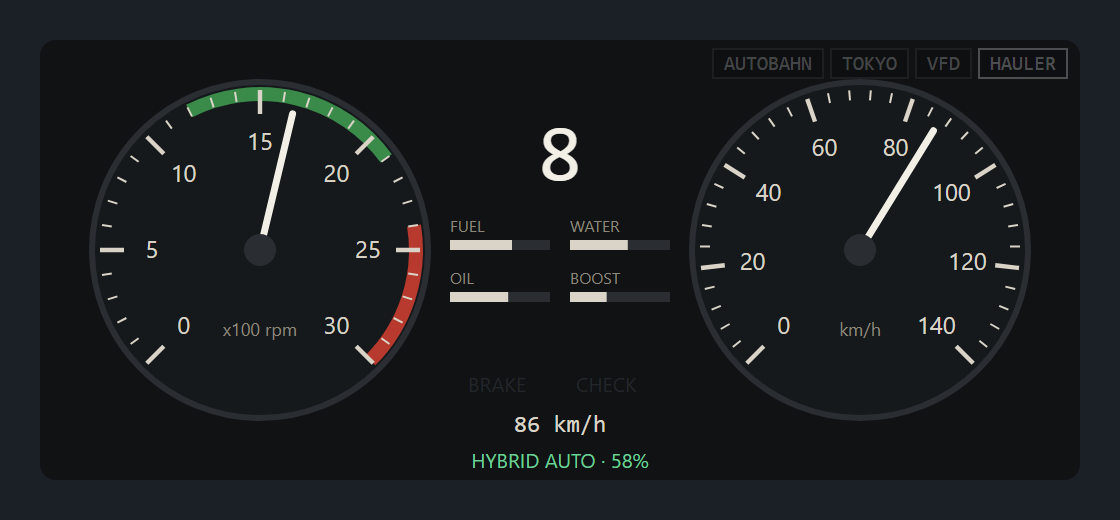Click the 30 mark on the tachometer

tap(336, 326)
